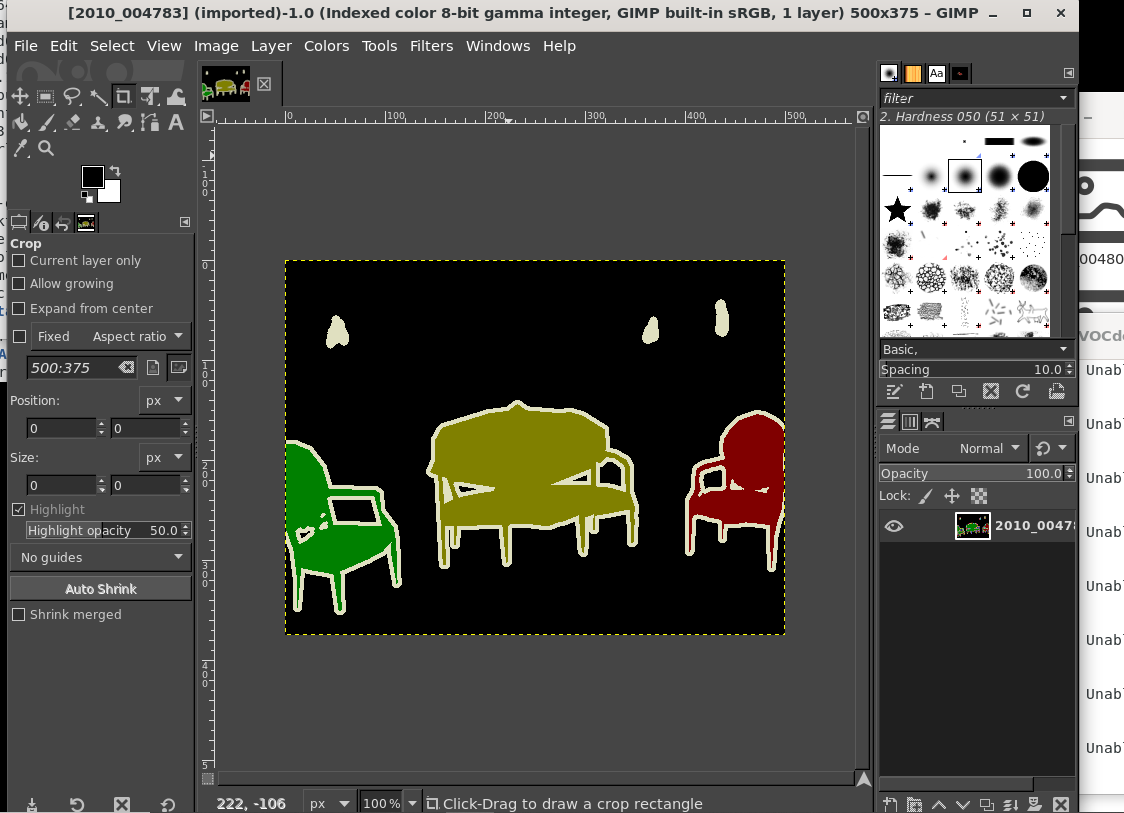
Task: Close the 2010_004783 image tab
Action: click(264, 84)
